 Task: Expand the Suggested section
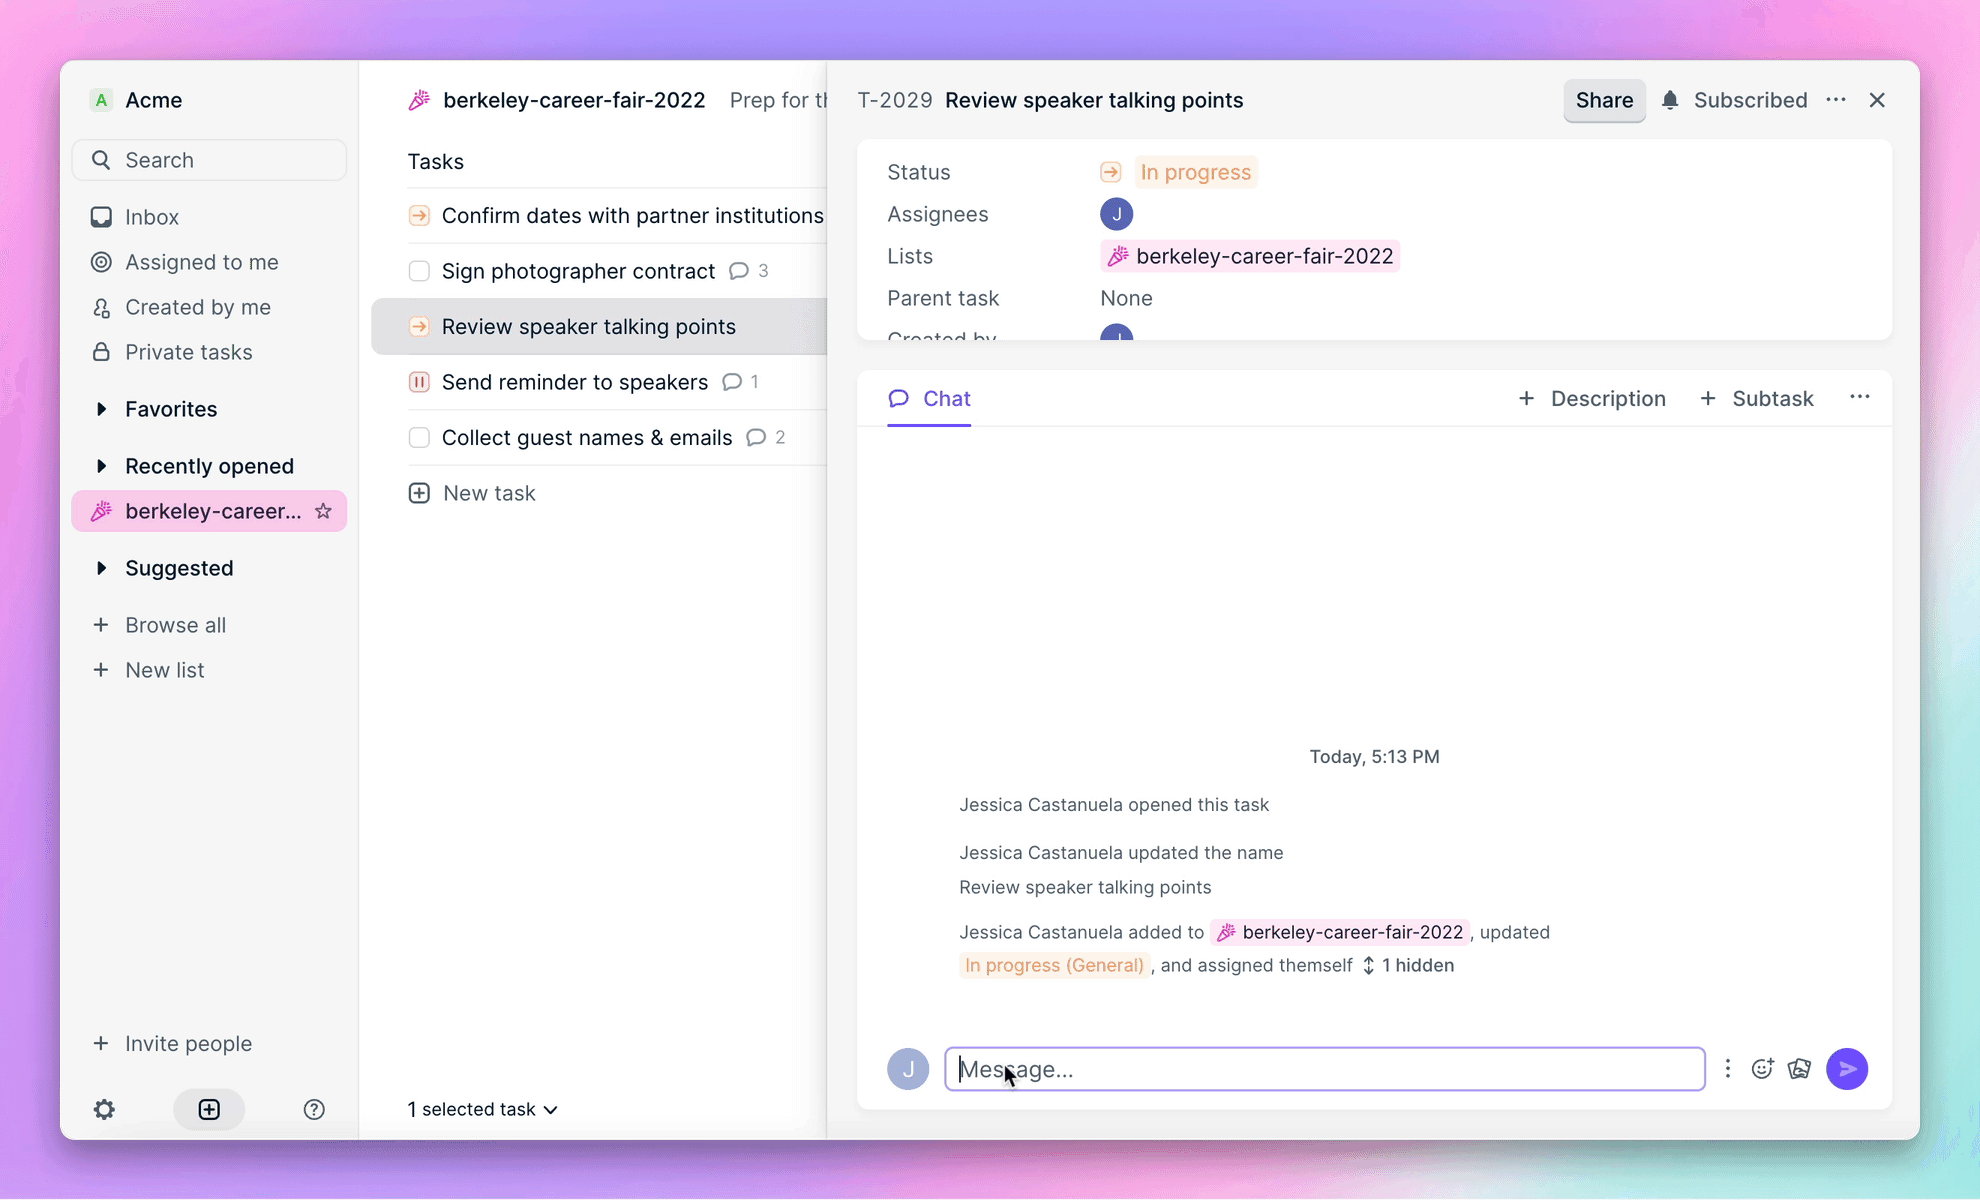click(x=101, y=568)
